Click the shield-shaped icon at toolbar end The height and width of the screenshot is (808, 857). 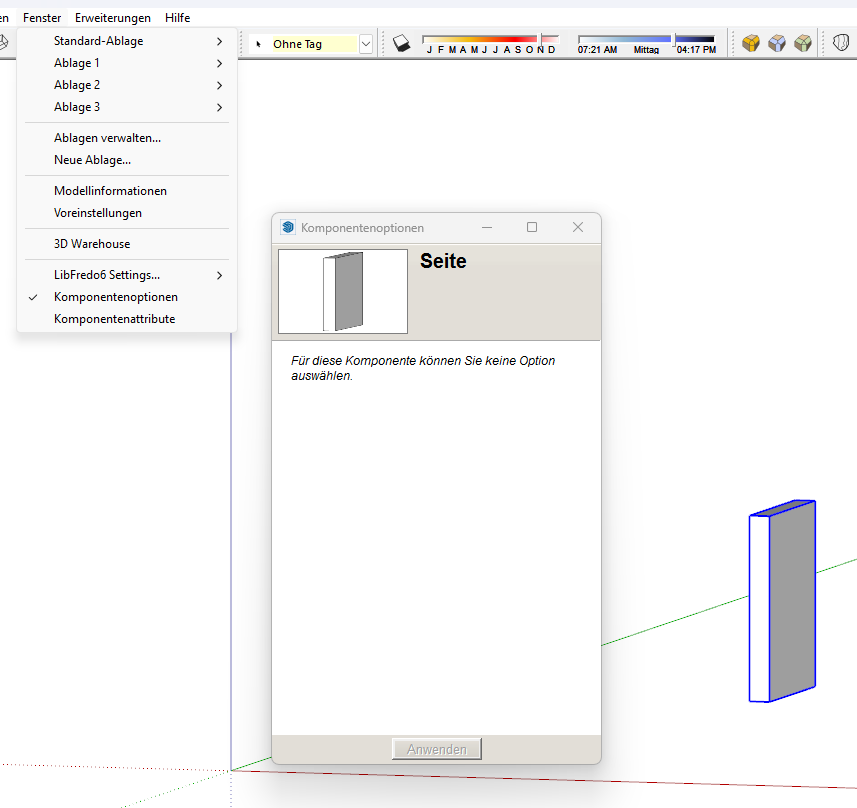tap(841, 43)
